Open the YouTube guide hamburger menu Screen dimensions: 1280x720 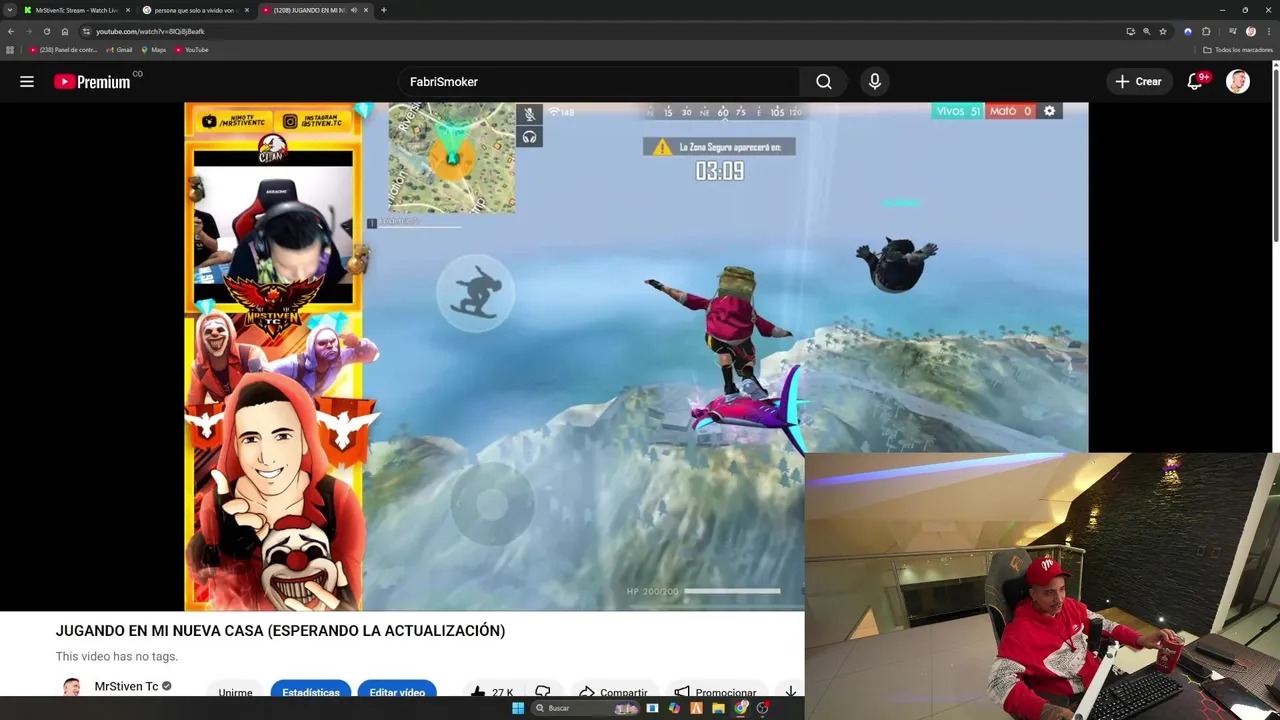[27, 82]
